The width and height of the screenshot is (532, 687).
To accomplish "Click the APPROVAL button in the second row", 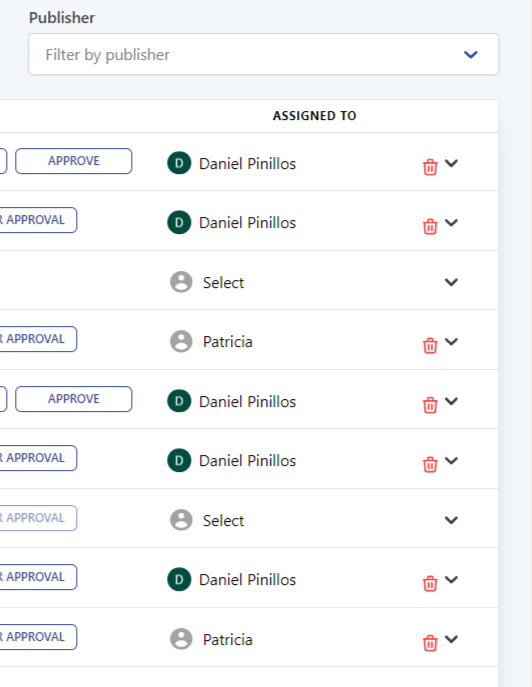I will click(38, 220).
